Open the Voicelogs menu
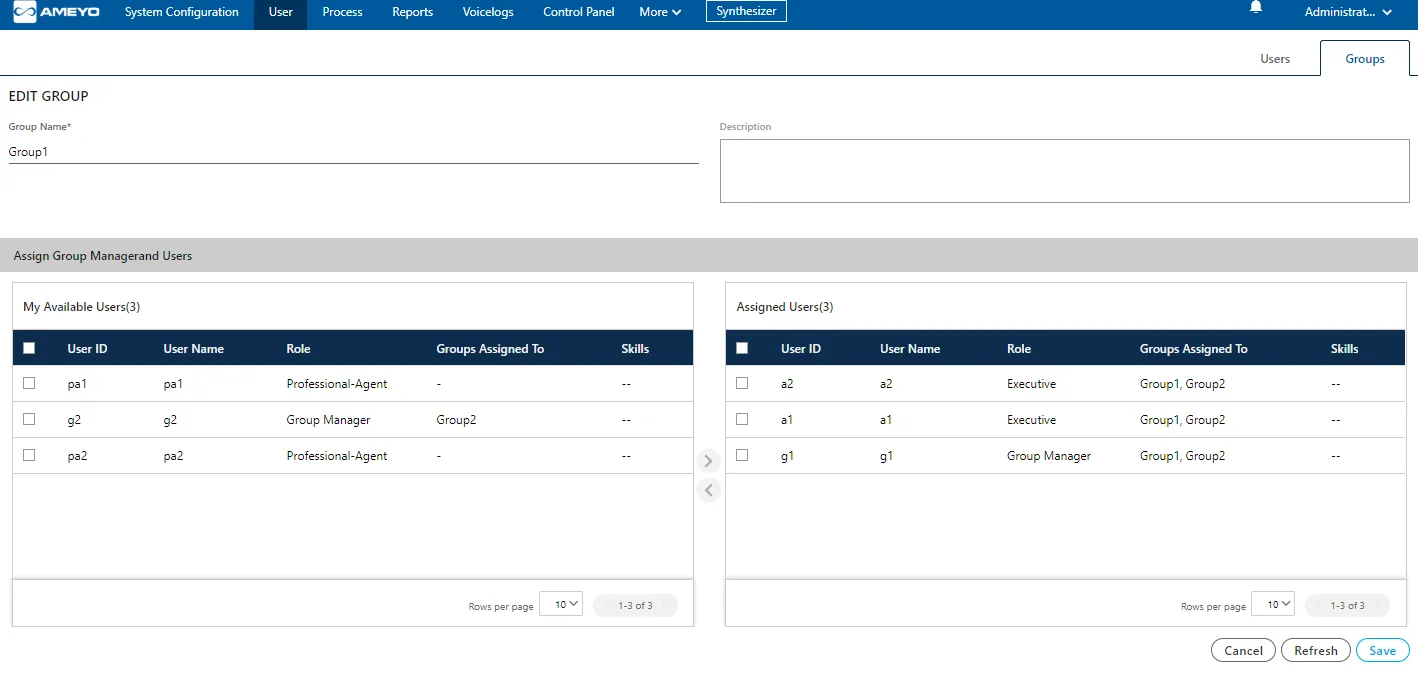Viewport: 1418px width, 673px height. [488, 12]
